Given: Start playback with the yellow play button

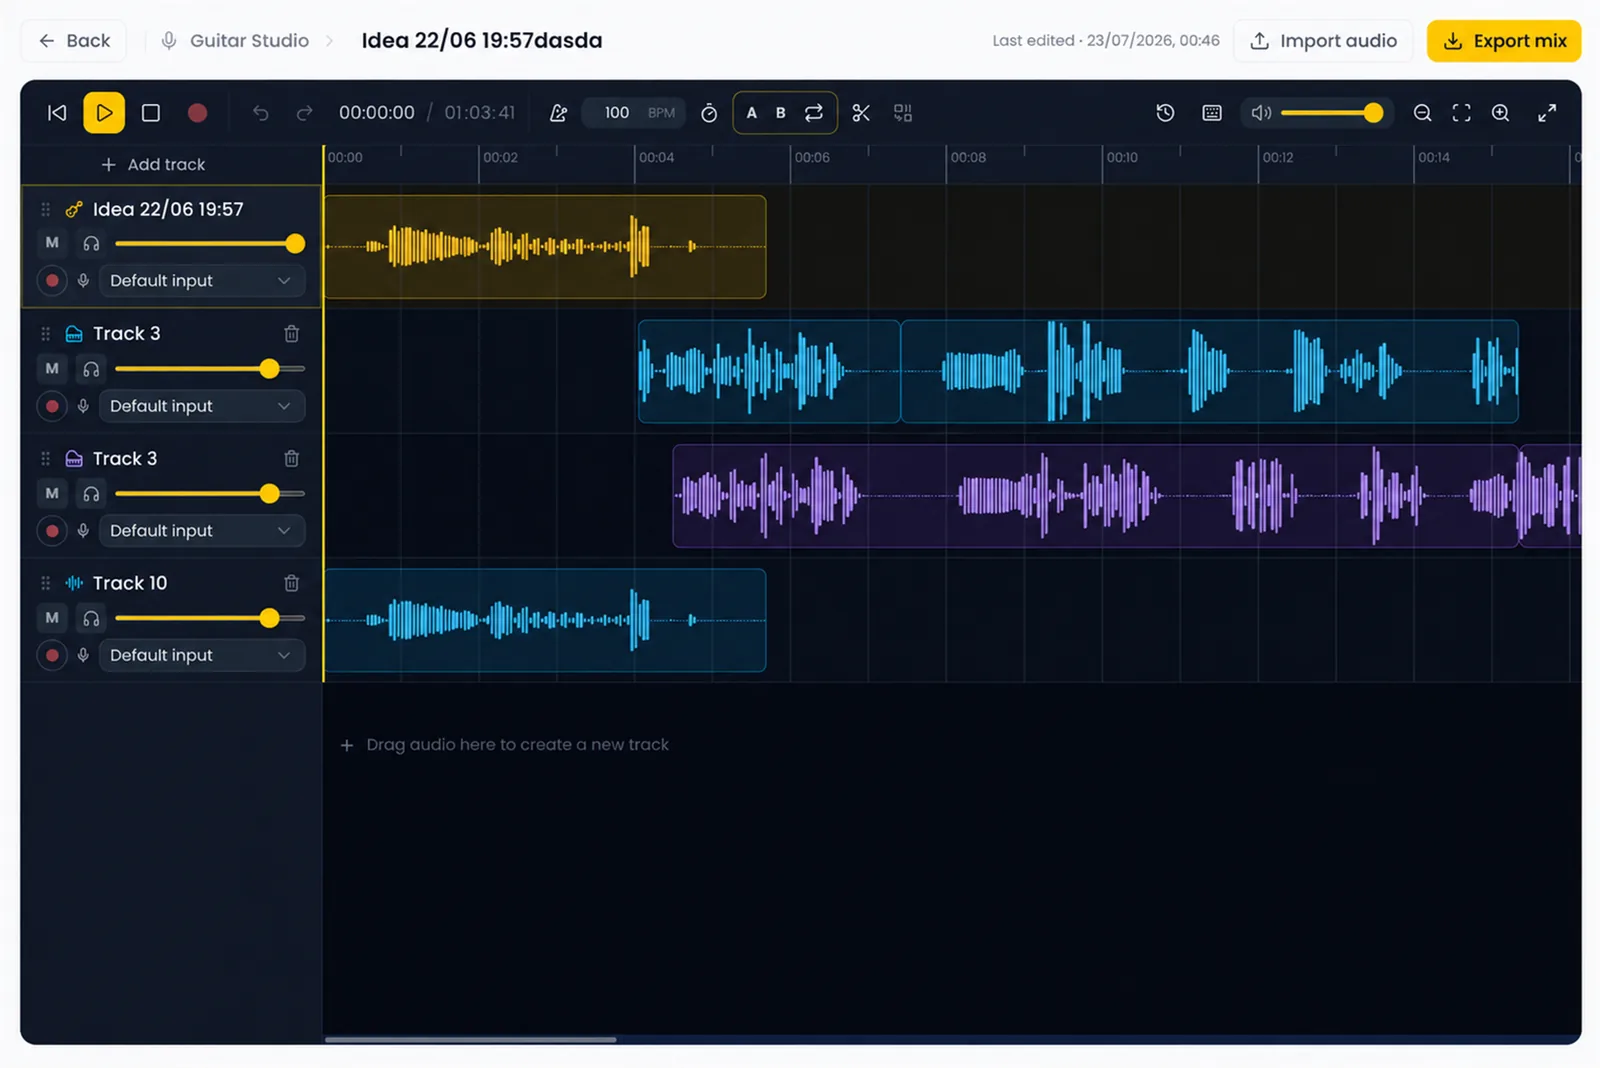Looking at the screenshot, I should point(104,113).
